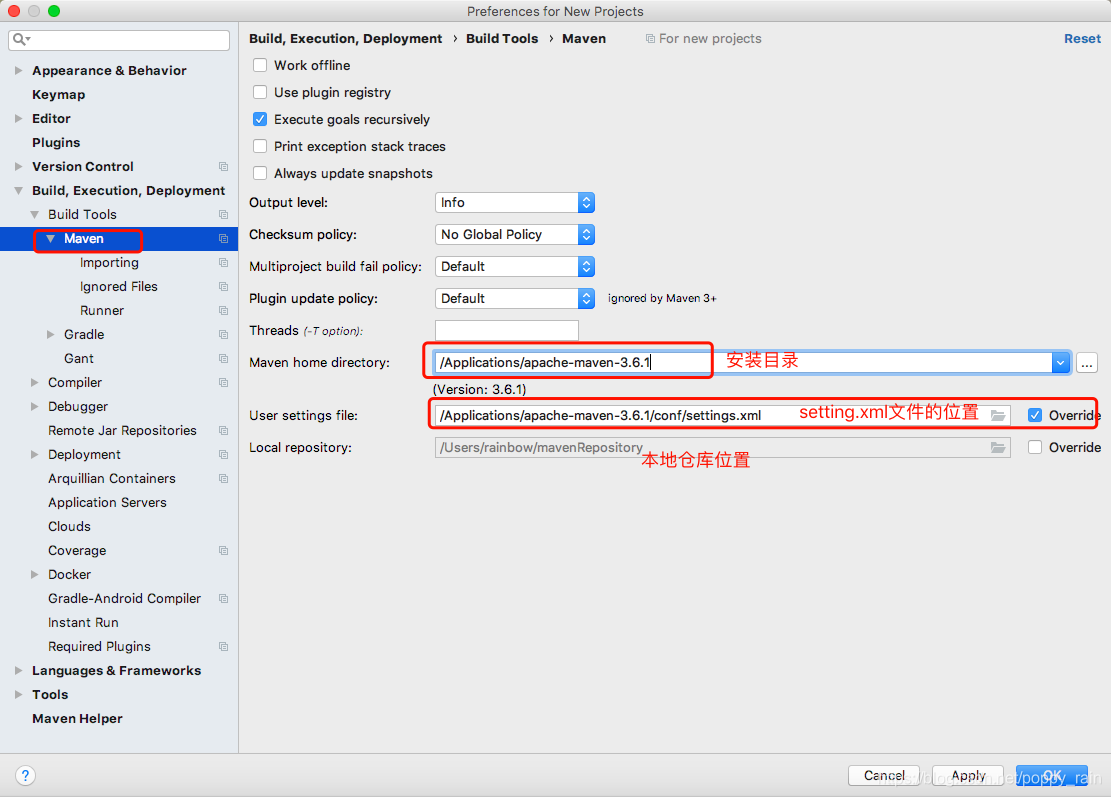Viewport: 1111px width, 797px height.
Task: Click project-level icon beside Compiler
Action: click(223, 383)
